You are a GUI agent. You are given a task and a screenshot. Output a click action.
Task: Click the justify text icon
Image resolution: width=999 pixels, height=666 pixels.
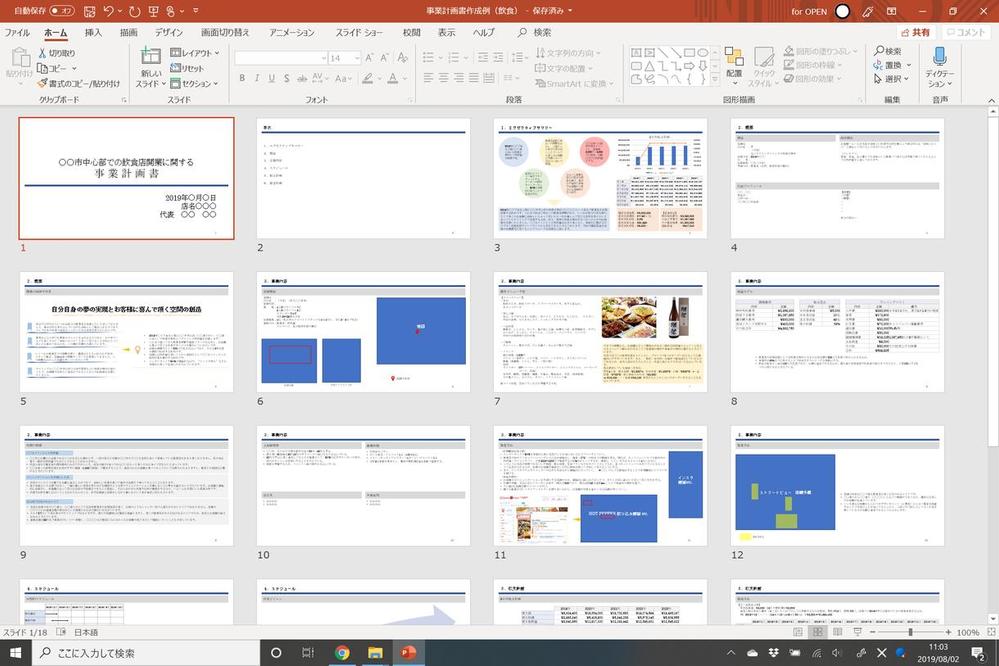[x=474, y=78]
